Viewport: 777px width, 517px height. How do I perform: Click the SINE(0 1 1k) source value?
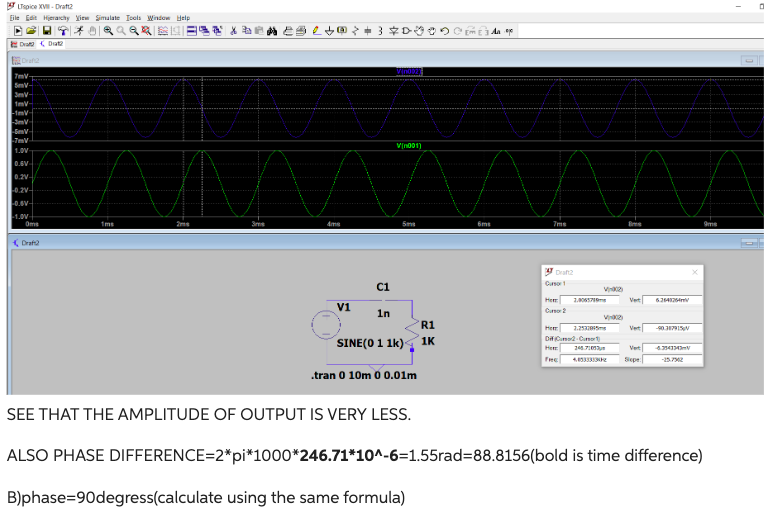tap(370, 343)
